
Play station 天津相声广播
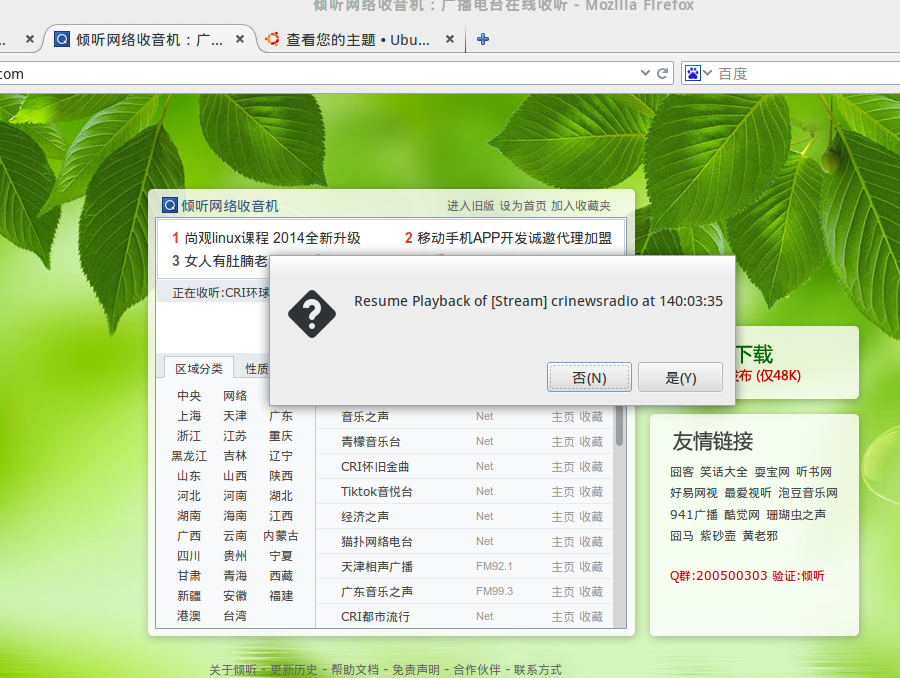[377, 567]
